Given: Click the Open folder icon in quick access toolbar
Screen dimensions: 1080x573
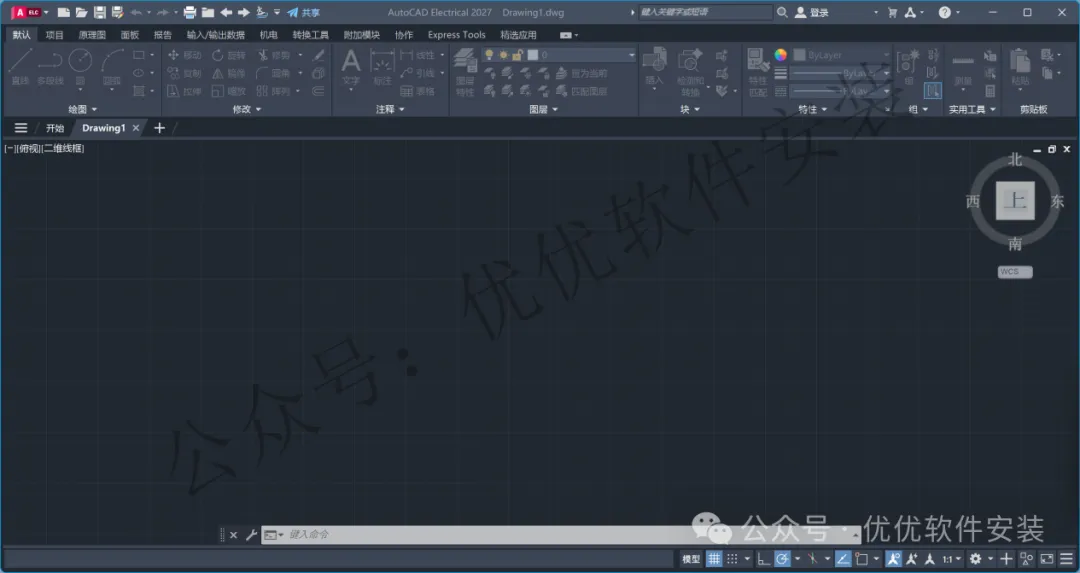Looking at the screenshot, I should (x=81, y=12).
